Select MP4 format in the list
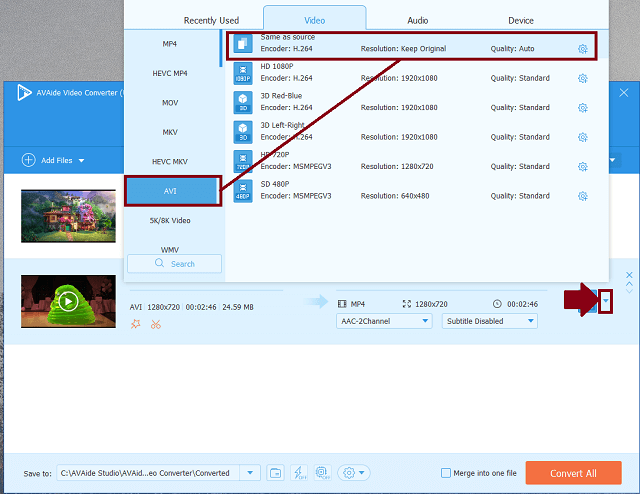The width and height of the screenshot is (640, 494). click(171, 44)
